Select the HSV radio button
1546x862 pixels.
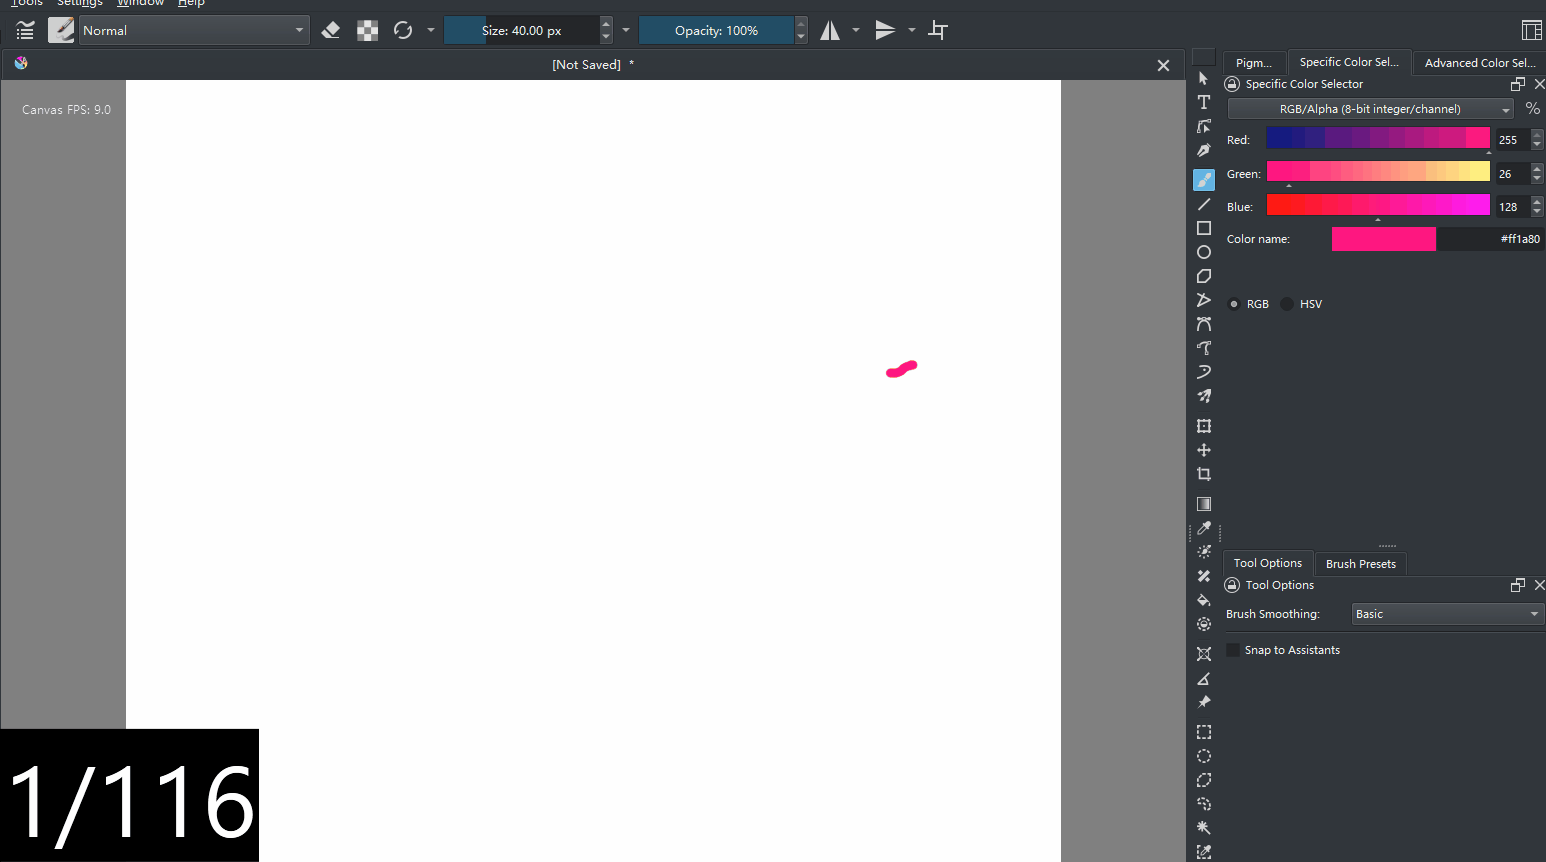pos(1287,304)
